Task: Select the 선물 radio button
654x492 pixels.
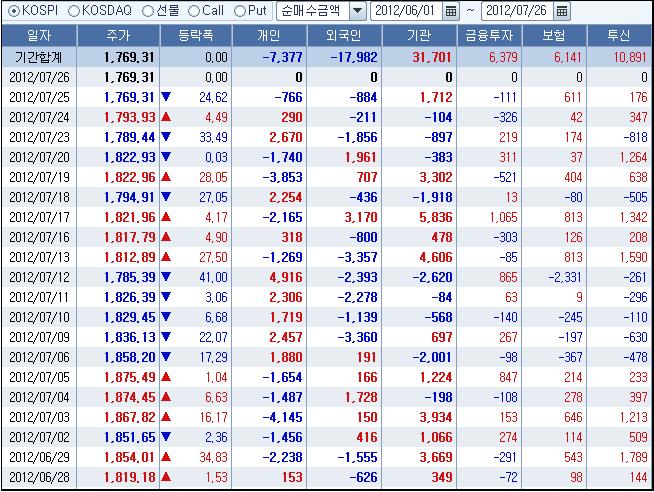Action: coord(148,11)
